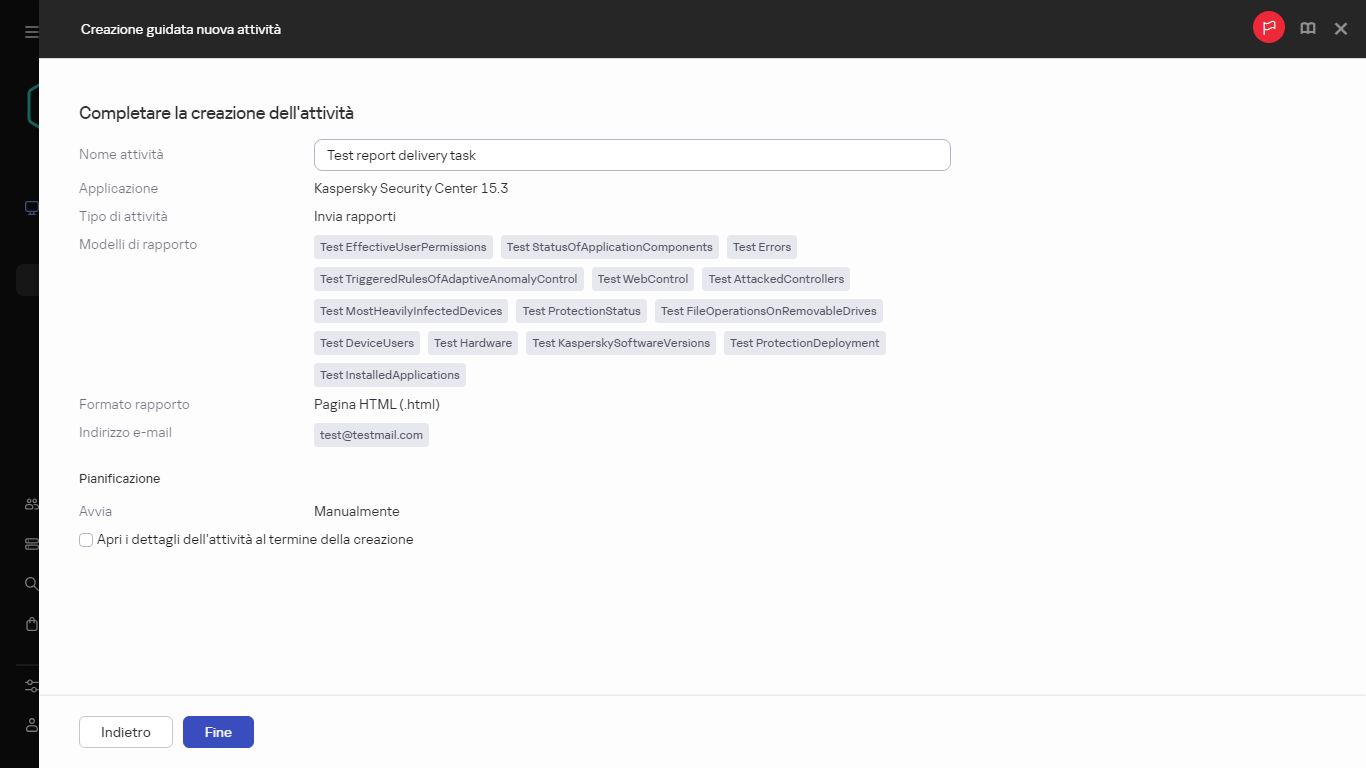The width and height of the screenshot is (1366, 768).
Task: Close the task creation wizard
Action: pyautogui.click(x=1341, y=29)
